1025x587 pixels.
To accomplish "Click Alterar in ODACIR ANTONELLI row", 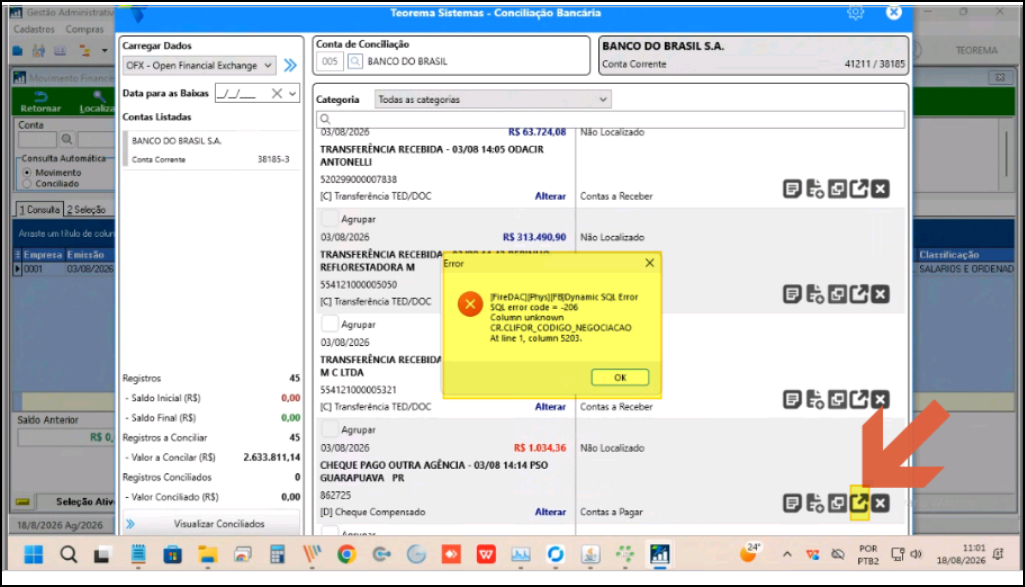I will click(x=550, y=196).
